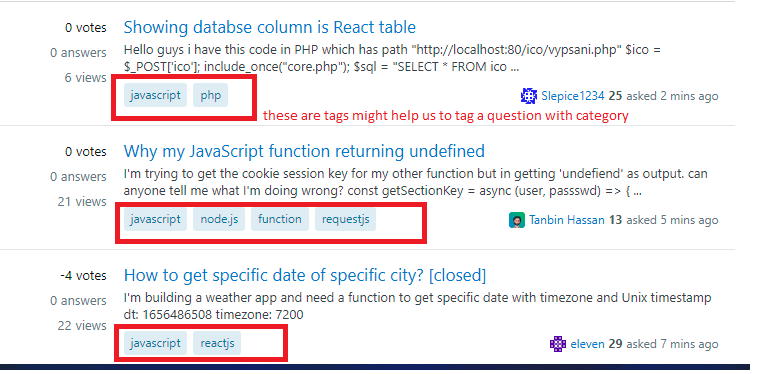Select javascript tag under undefined function question
Screen dimensions: 780x374
coord(156,219)
